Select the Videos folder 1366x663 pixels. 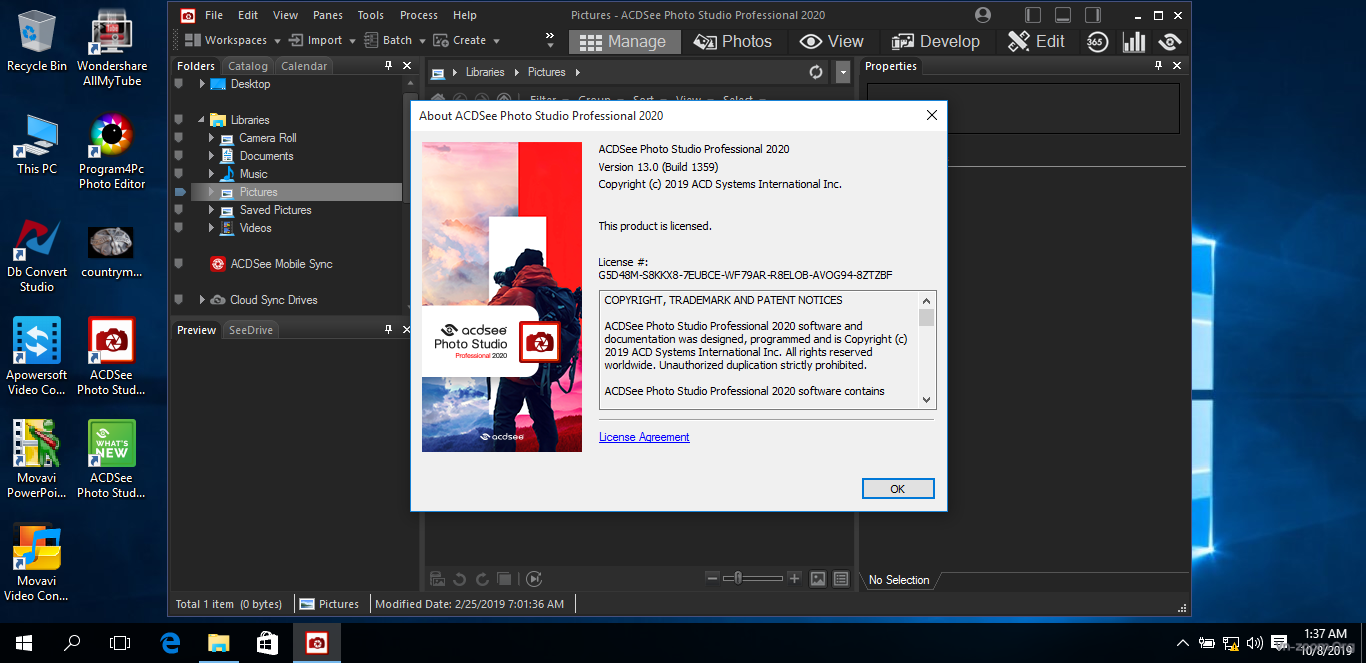255,228
